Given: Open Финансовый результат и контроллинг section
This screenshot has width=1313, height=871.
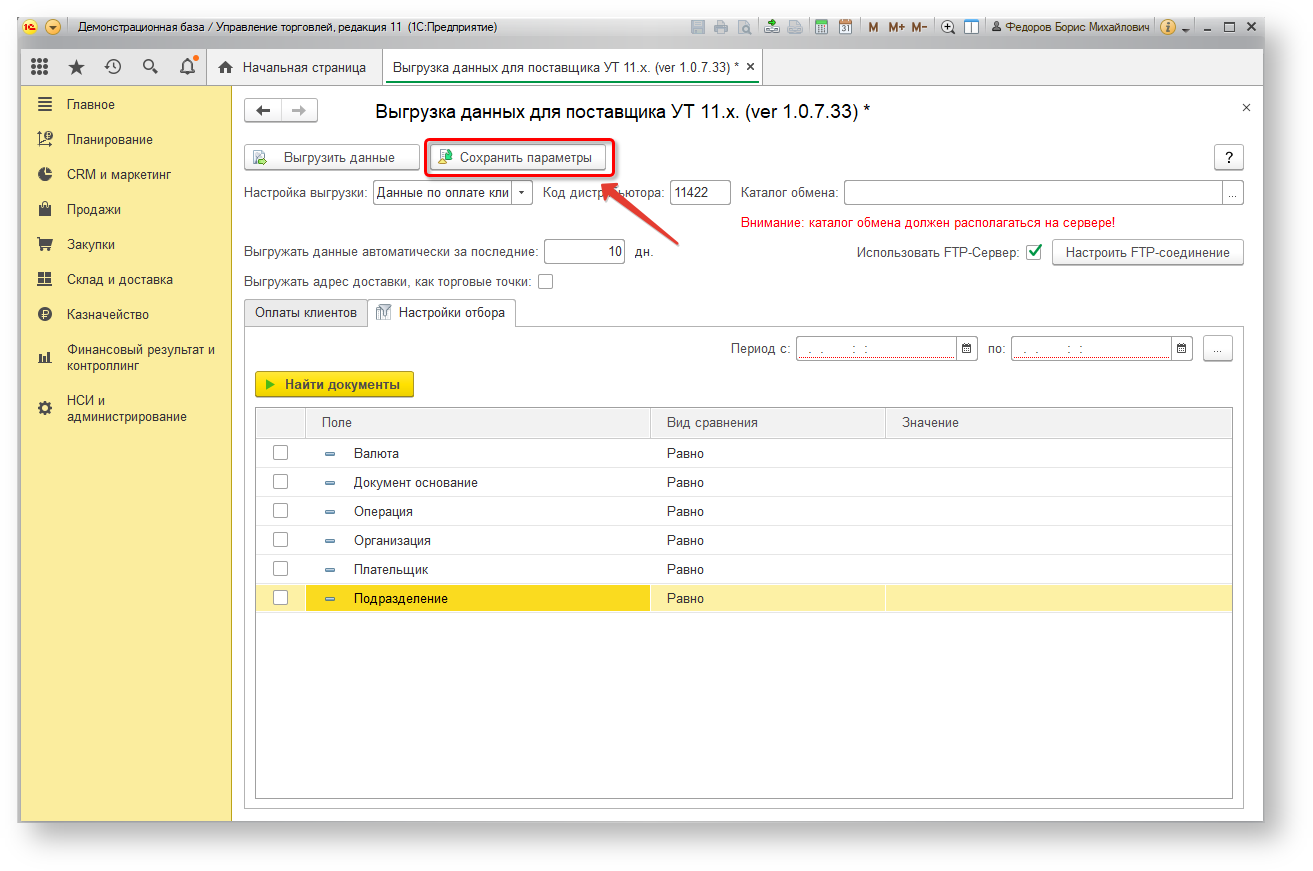Looking at the screenshot, I should coord(141,358).
